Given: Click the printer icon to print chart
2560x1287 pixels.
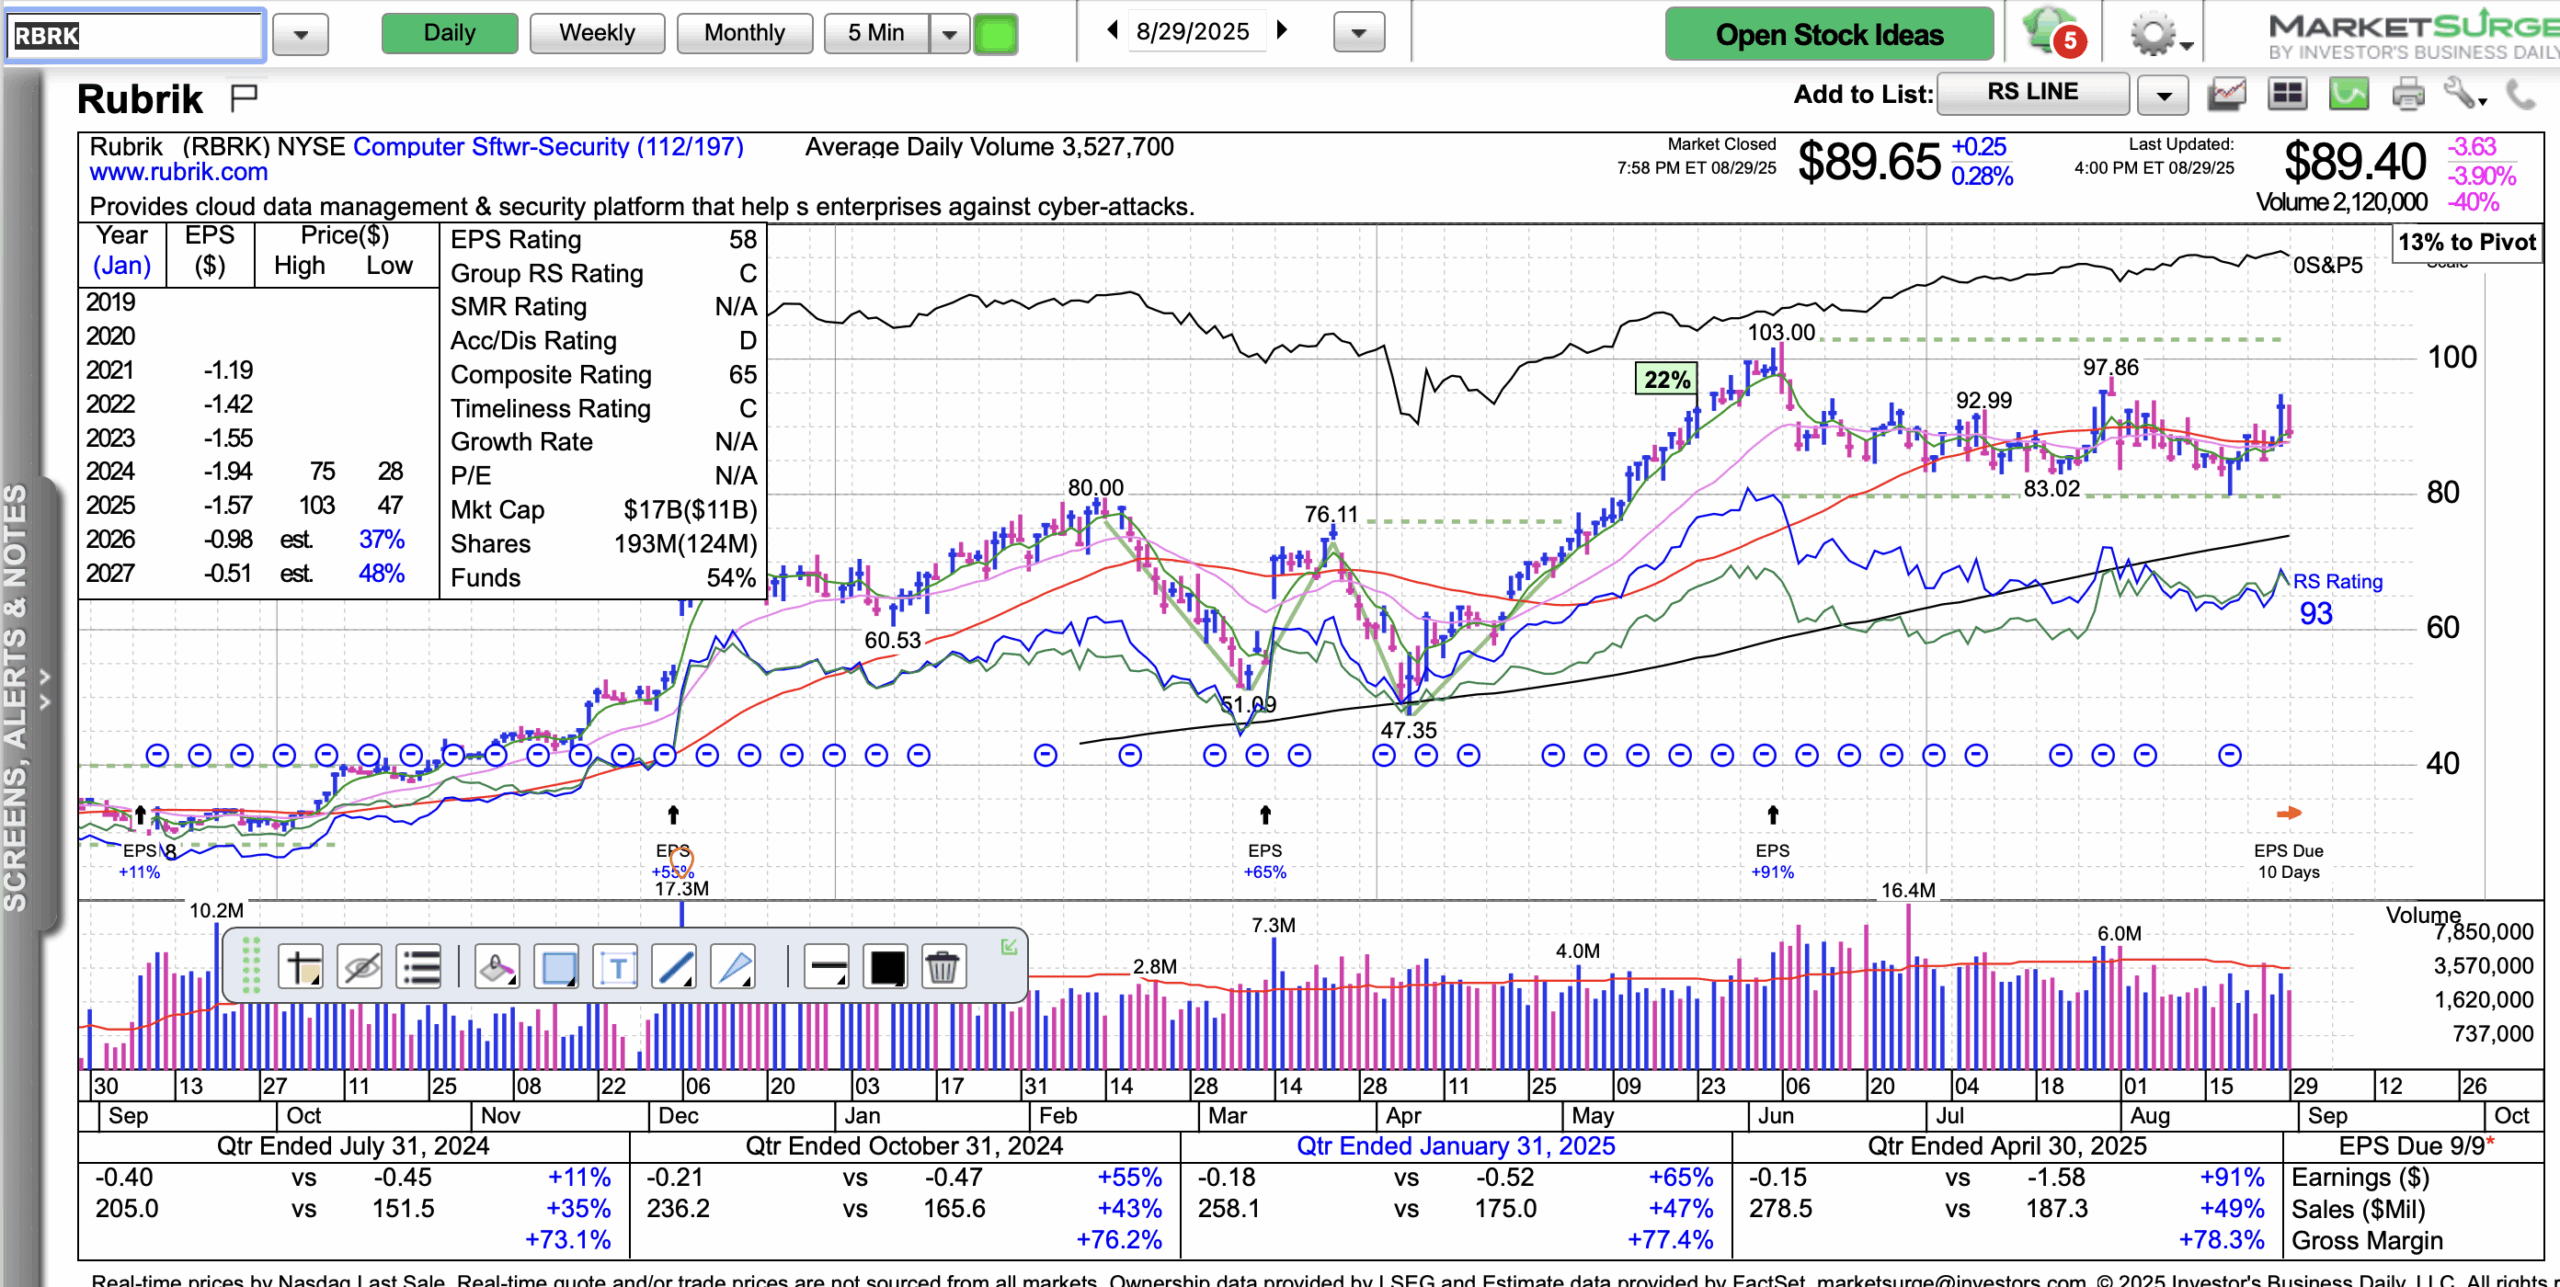Looking at the screenshot, I should 2407,95.
